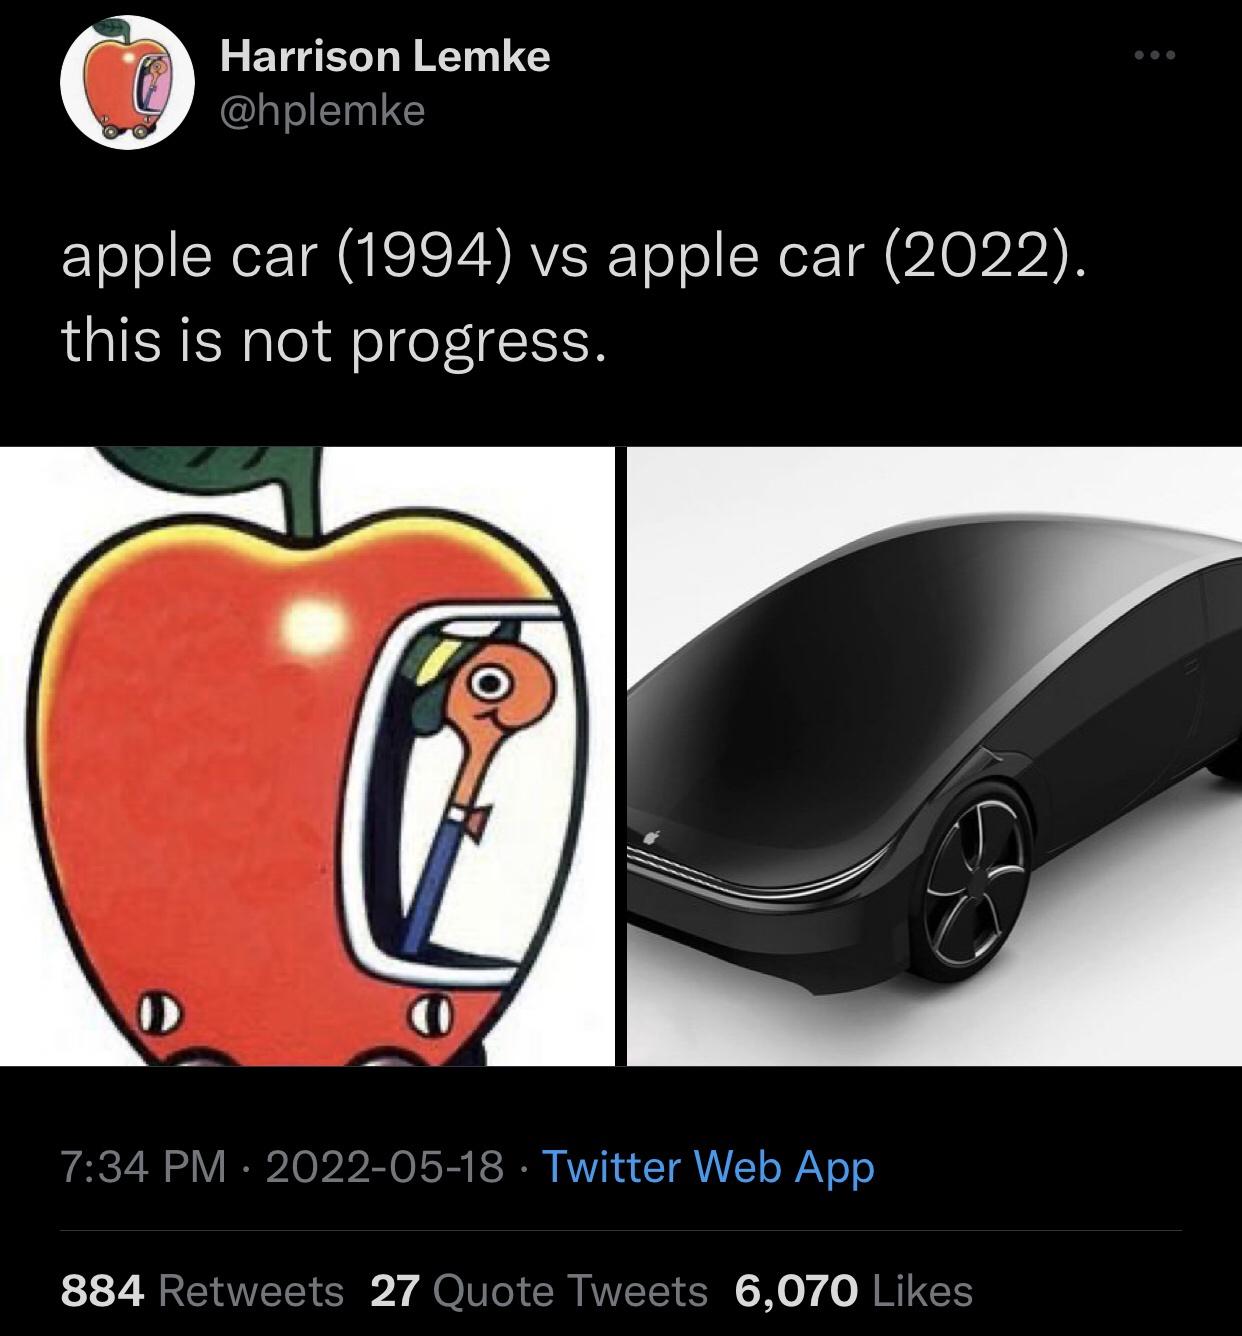Show the 27 Quote Tweets
This screenshot has height=1336, width=1242.
tap(538, 1290)
